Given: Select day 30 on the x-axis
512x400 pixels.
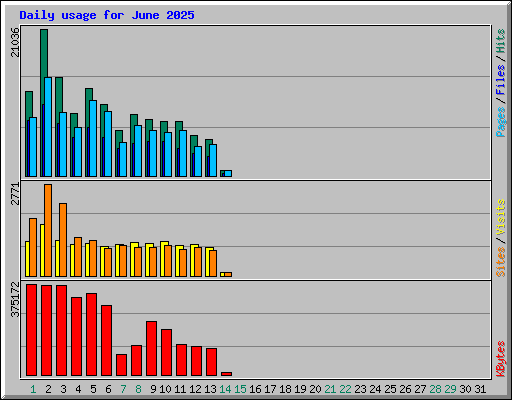Looking at the screenshot, I should click(x=465, y=389).
